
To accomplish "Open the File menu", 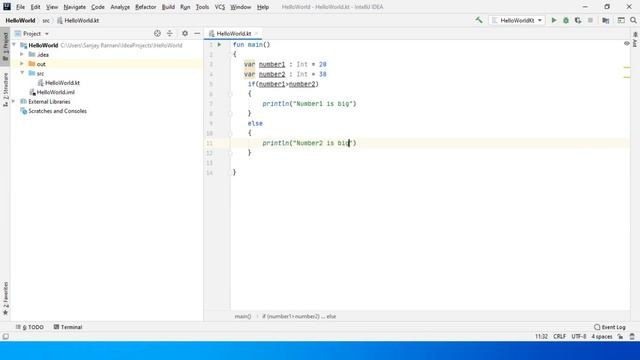I will point(20,7).
